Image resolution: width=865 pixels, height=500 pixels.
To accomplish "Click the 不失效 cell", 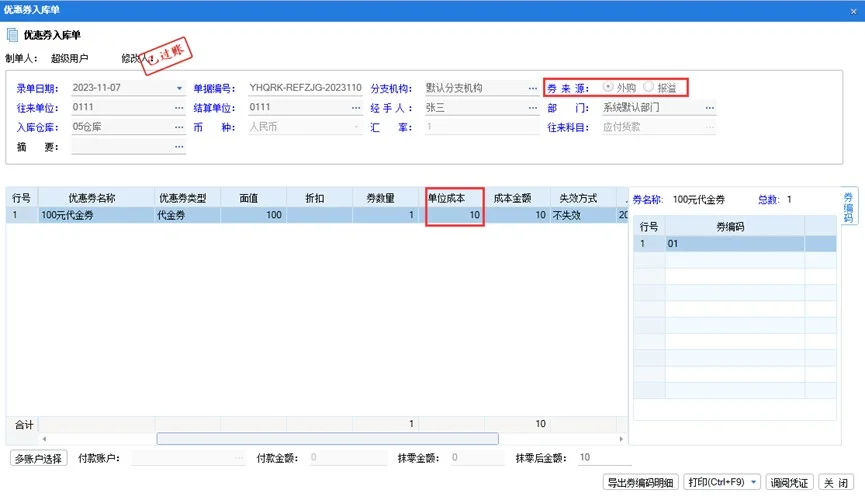I will click(583, 215).
